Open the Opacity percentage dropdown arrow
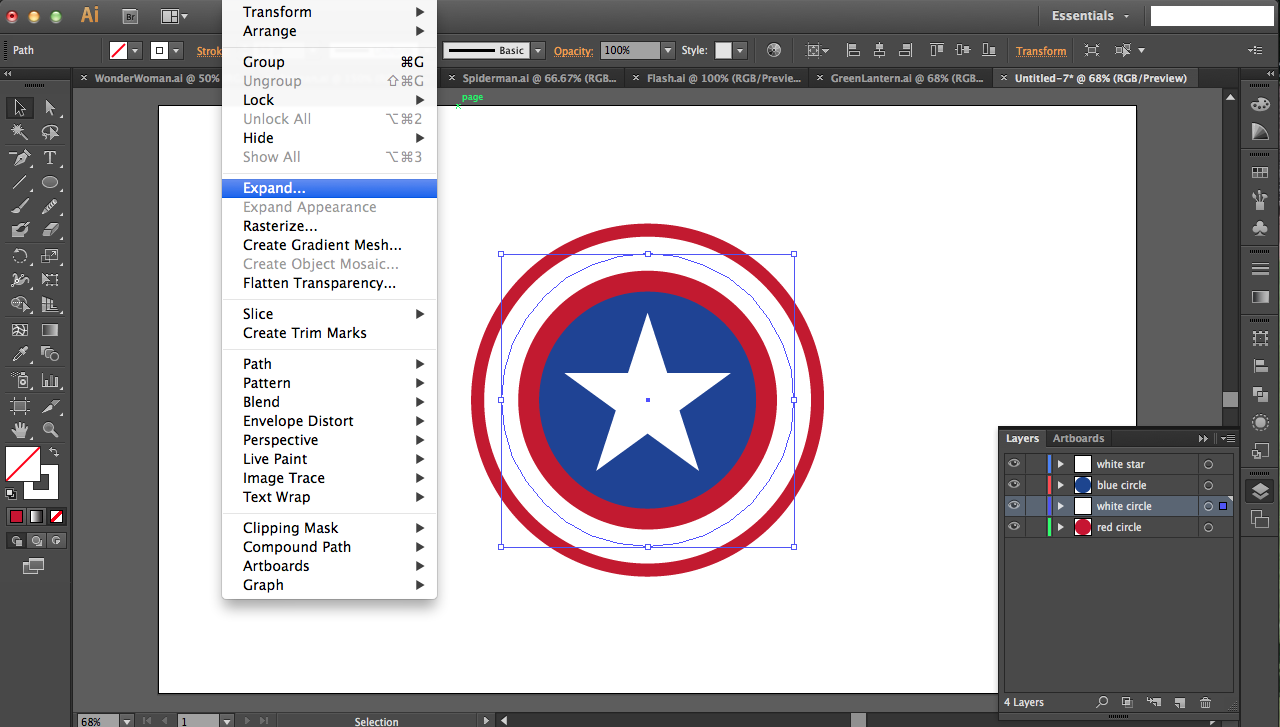 pyautogui.click(x=667, y=50)
